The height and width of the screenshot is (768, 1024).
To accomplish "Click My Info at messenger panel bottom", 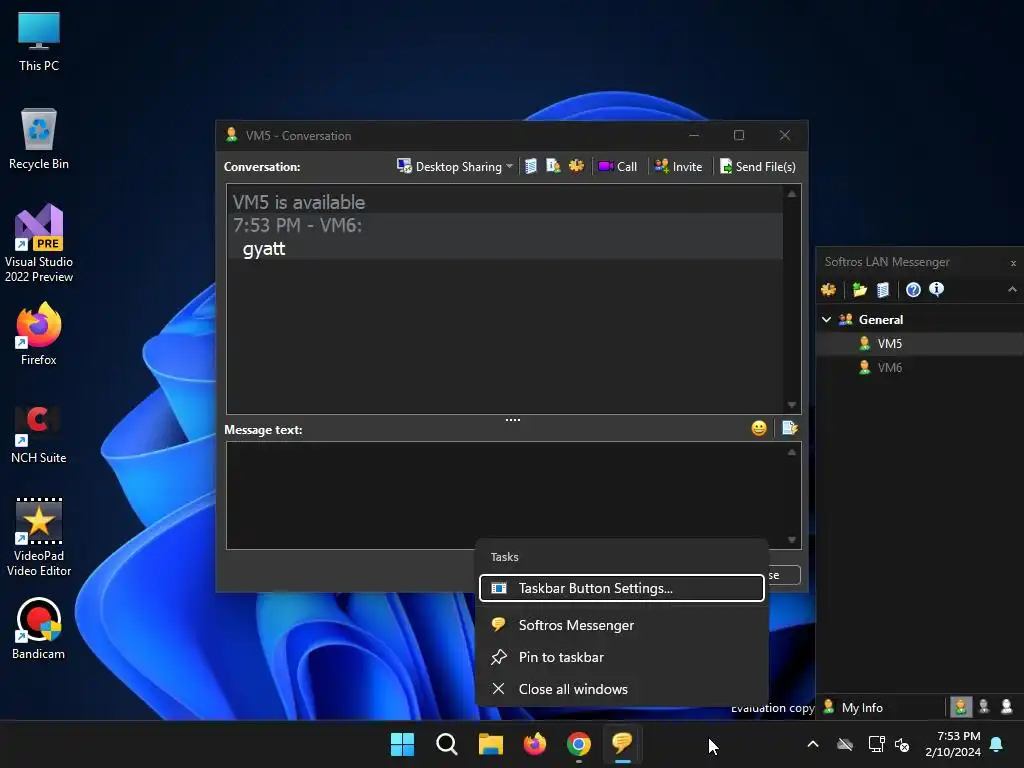I will pos(854,707).
